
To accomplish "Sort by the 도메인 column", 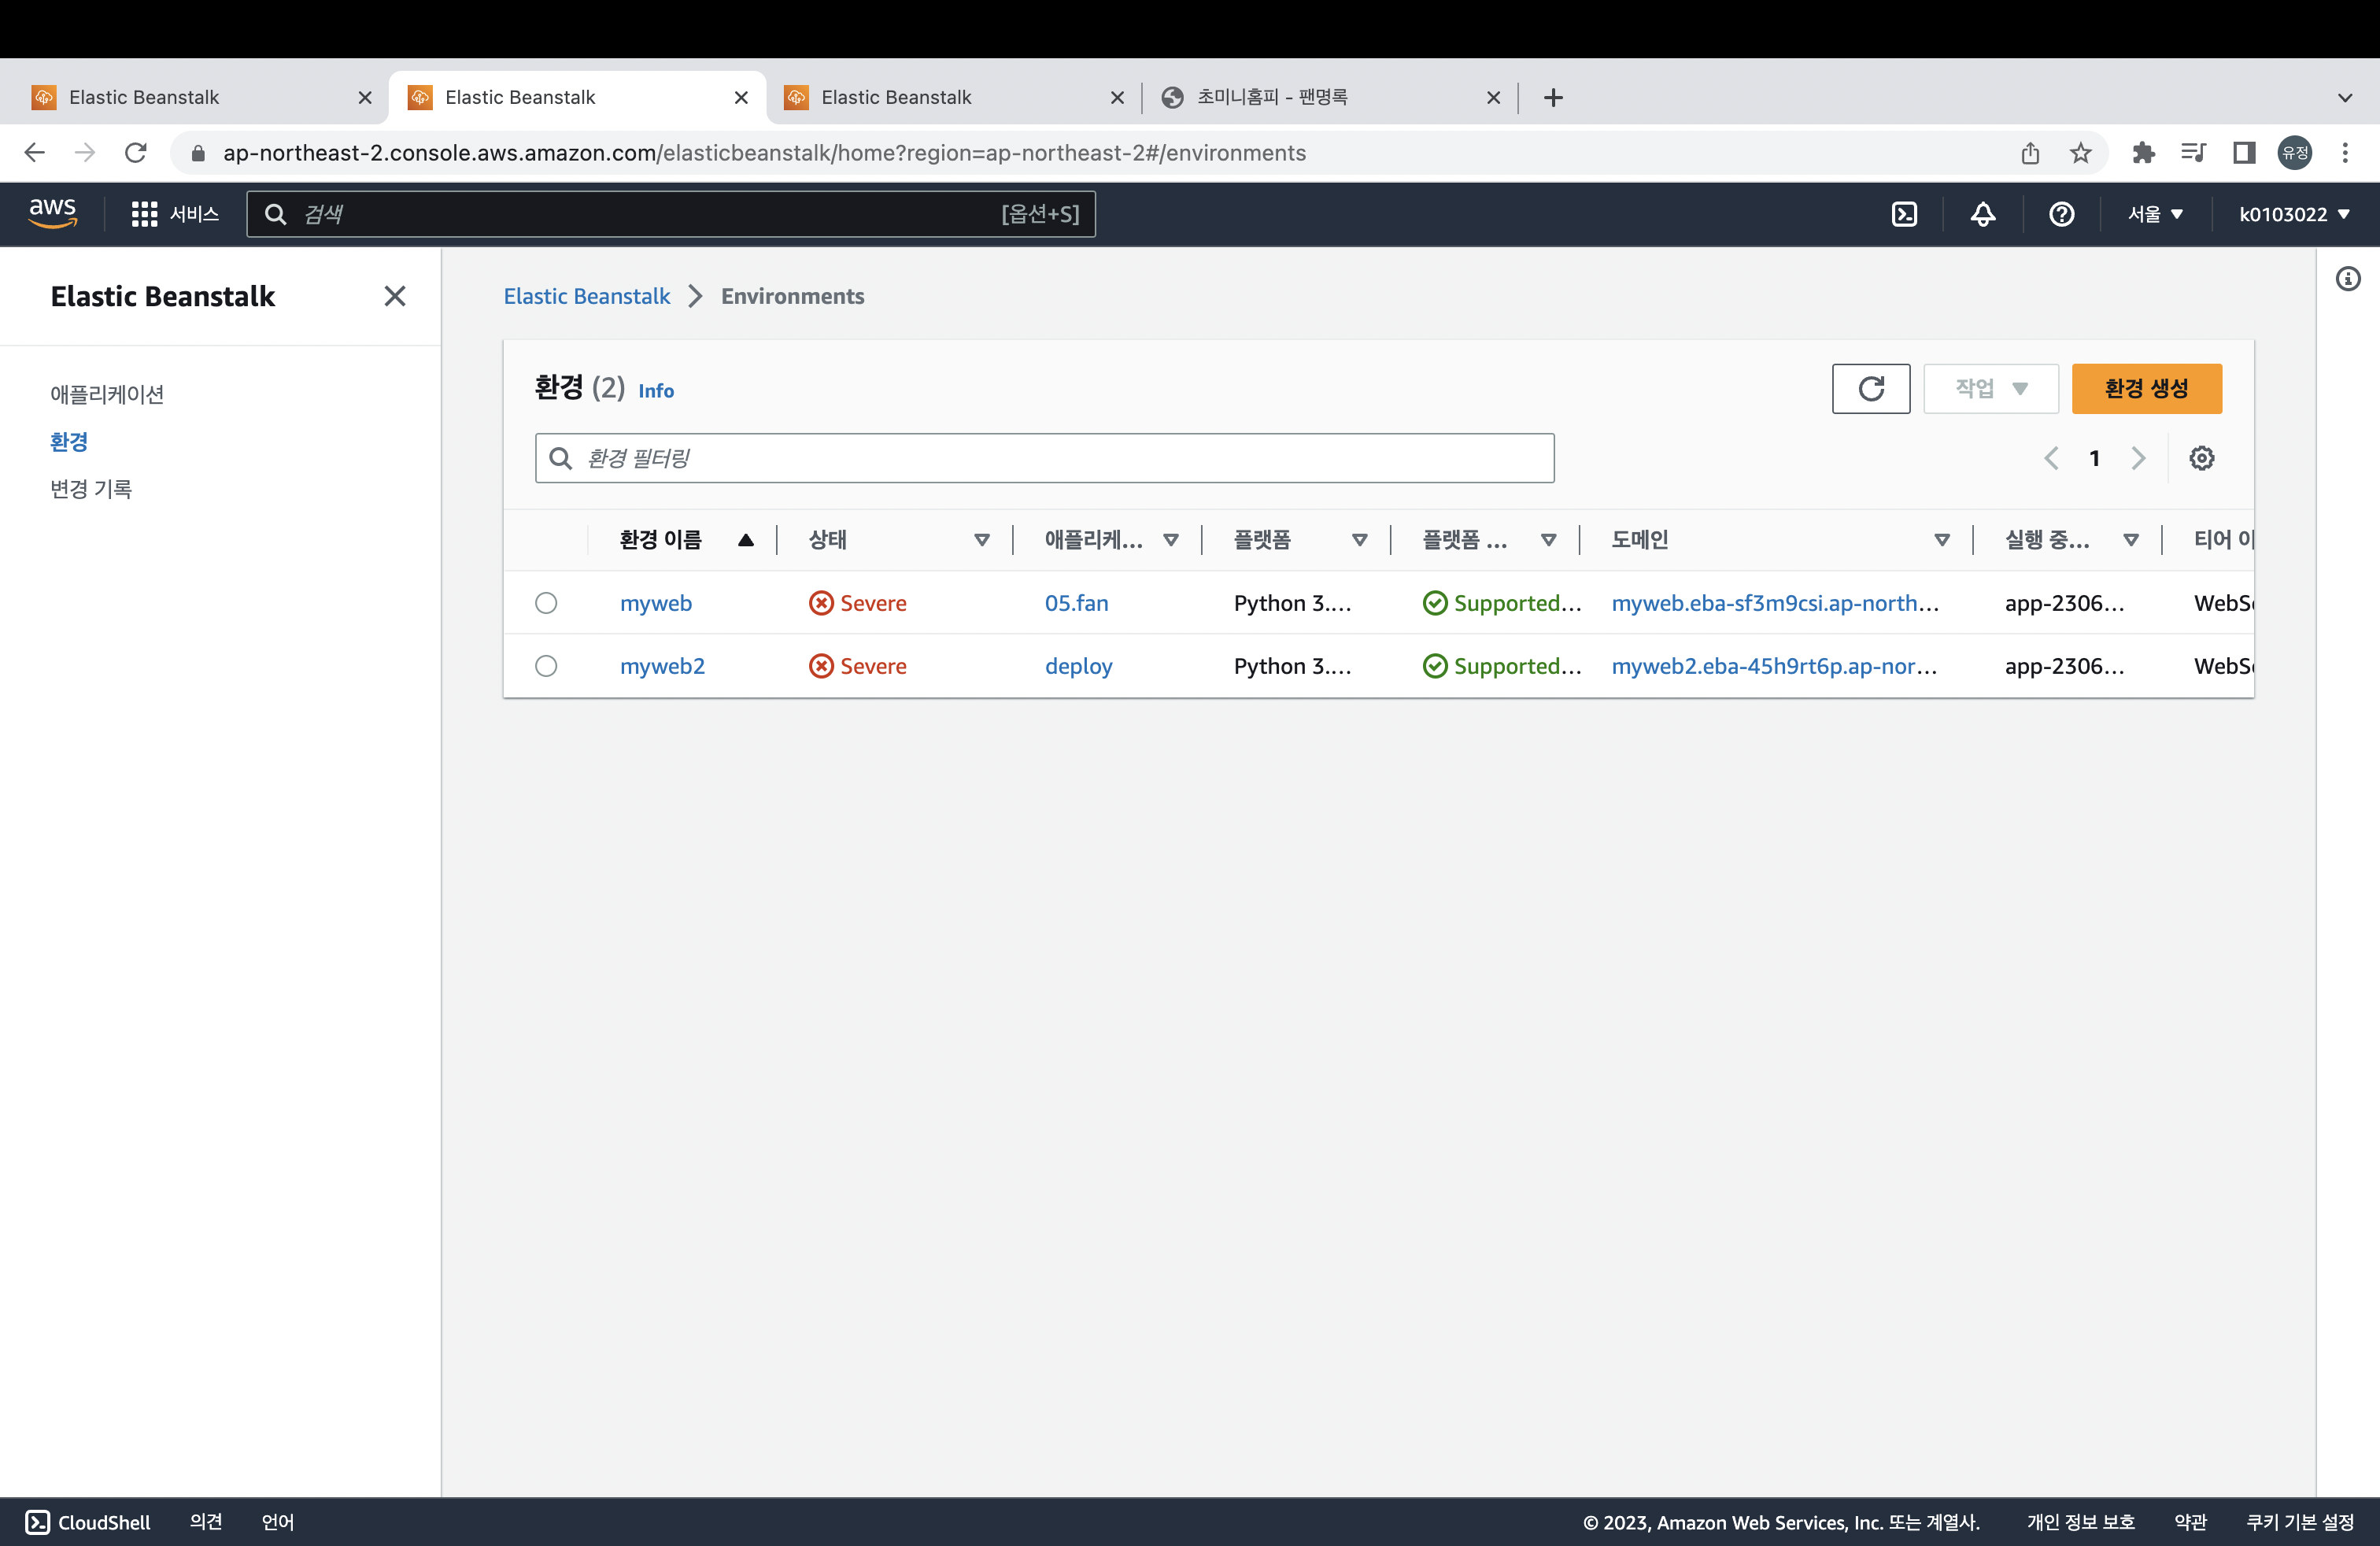I will 1942,540.
